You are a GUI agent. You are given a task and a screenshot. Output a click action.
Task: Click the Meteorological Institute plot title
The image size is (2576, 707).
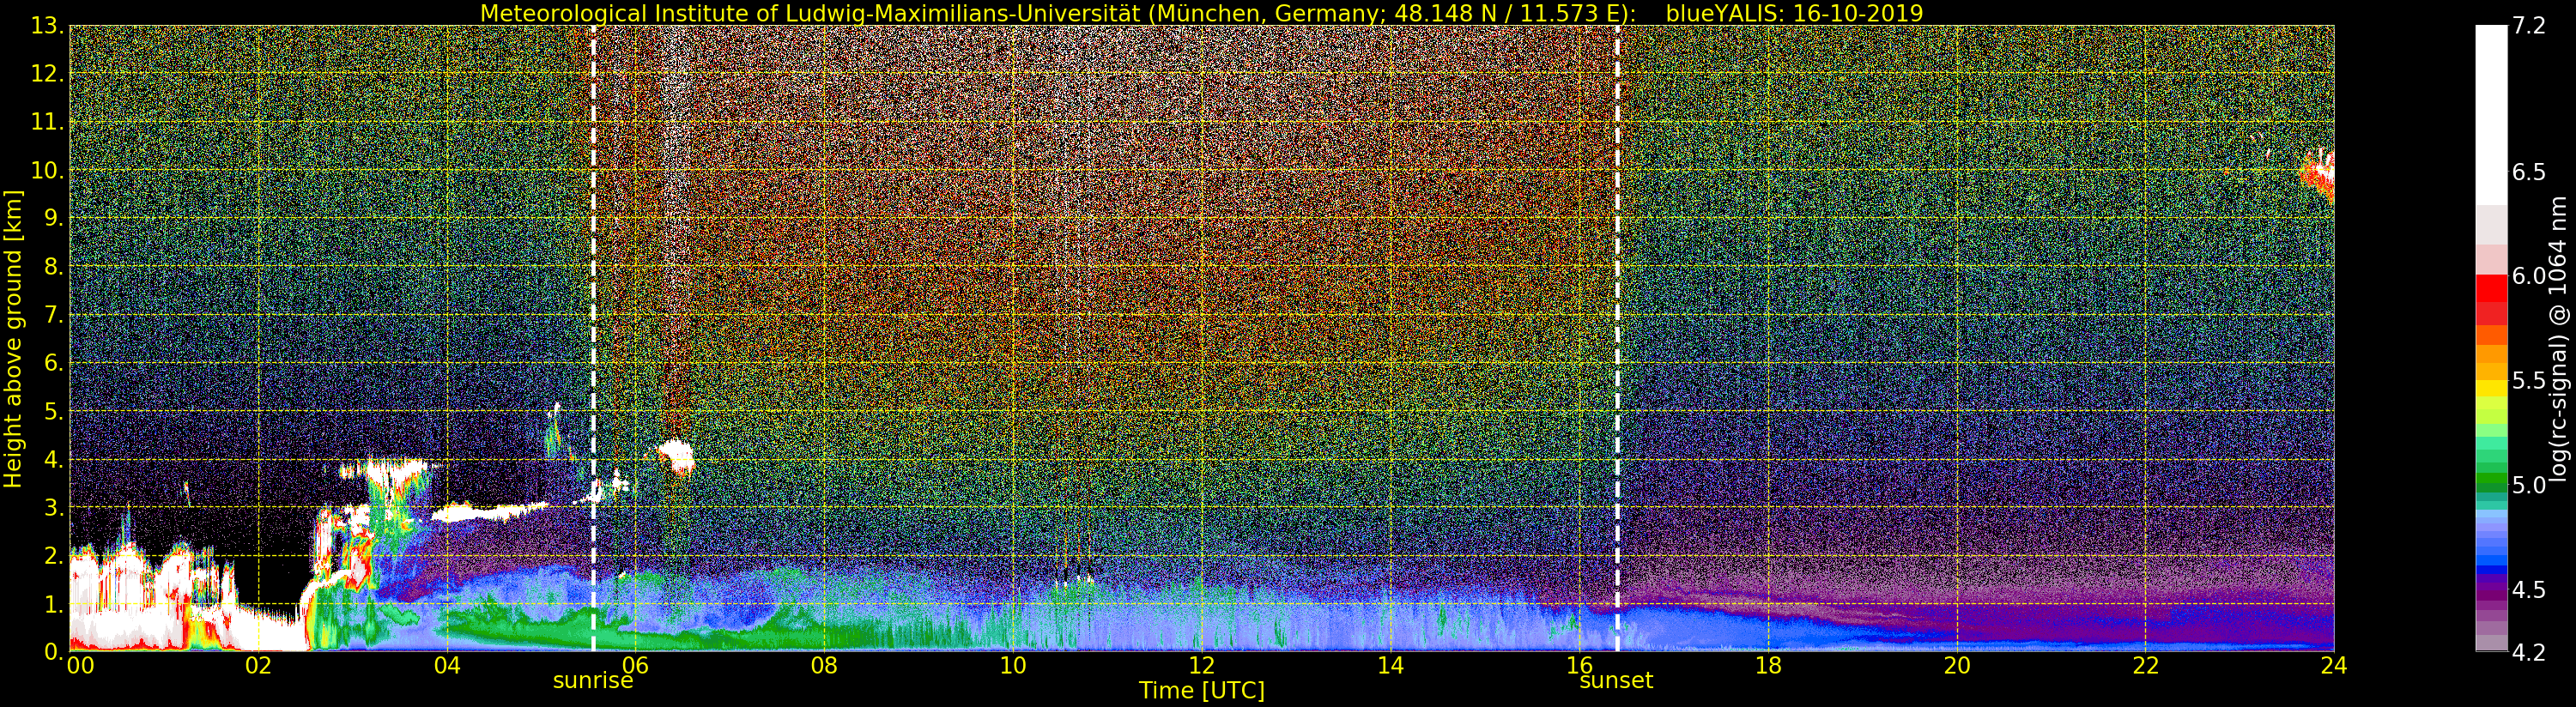tap(1058, 13)
